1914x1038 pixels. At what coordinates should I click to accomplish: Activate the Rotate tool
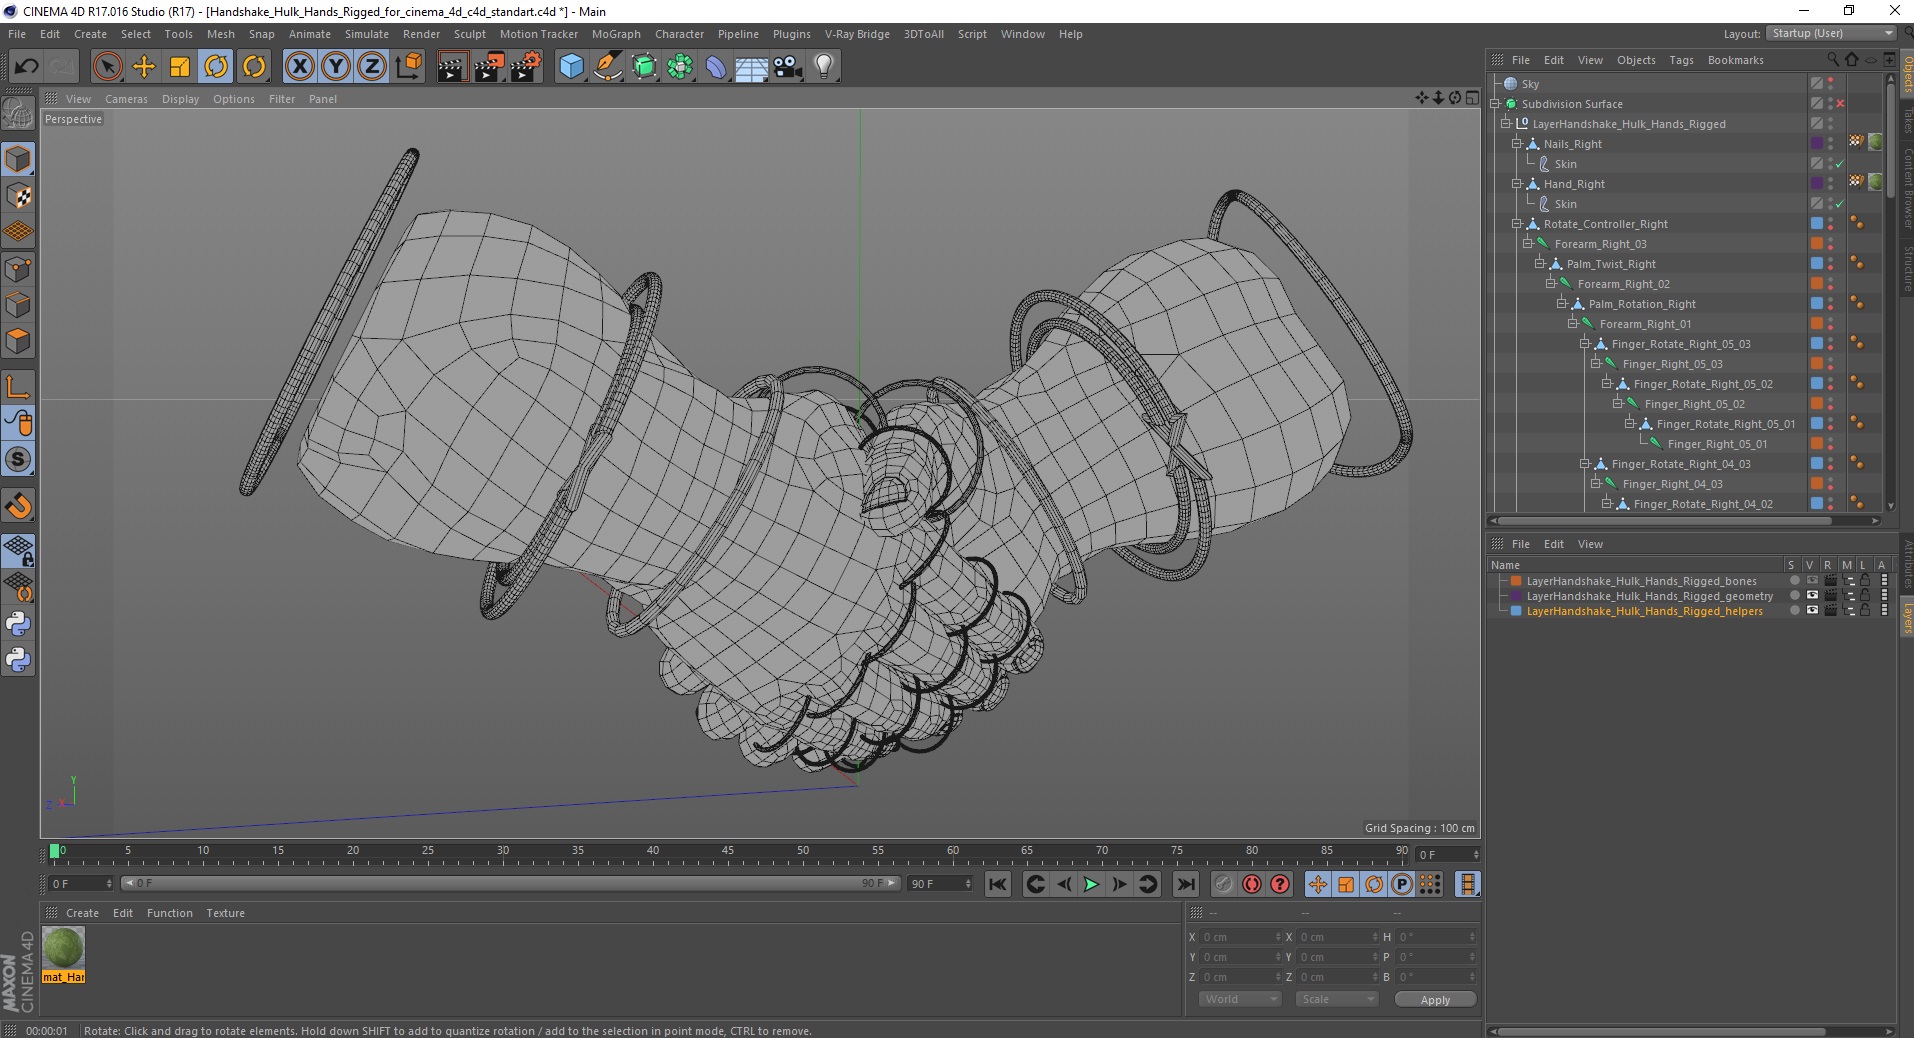pyautogui.click(x=216, y=67)
